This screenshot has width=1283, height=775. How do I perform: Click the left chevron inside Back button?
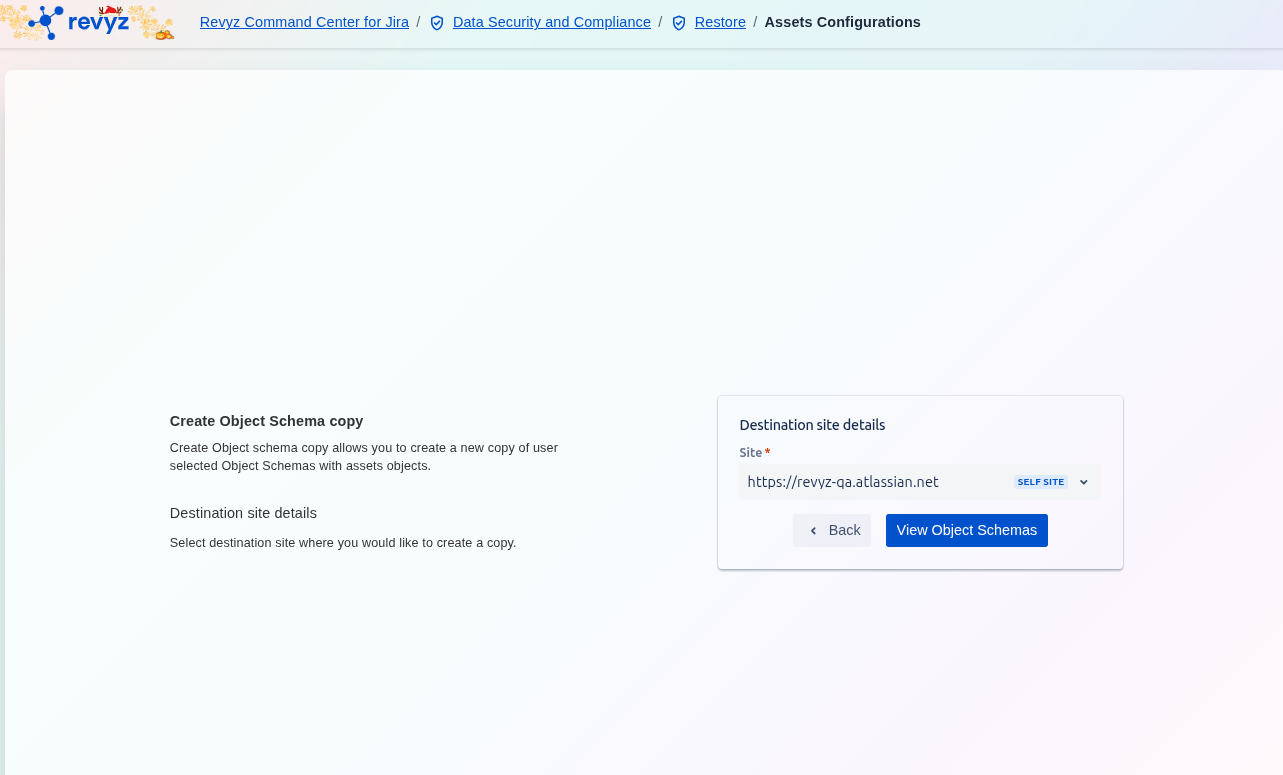tap(813, 531)
